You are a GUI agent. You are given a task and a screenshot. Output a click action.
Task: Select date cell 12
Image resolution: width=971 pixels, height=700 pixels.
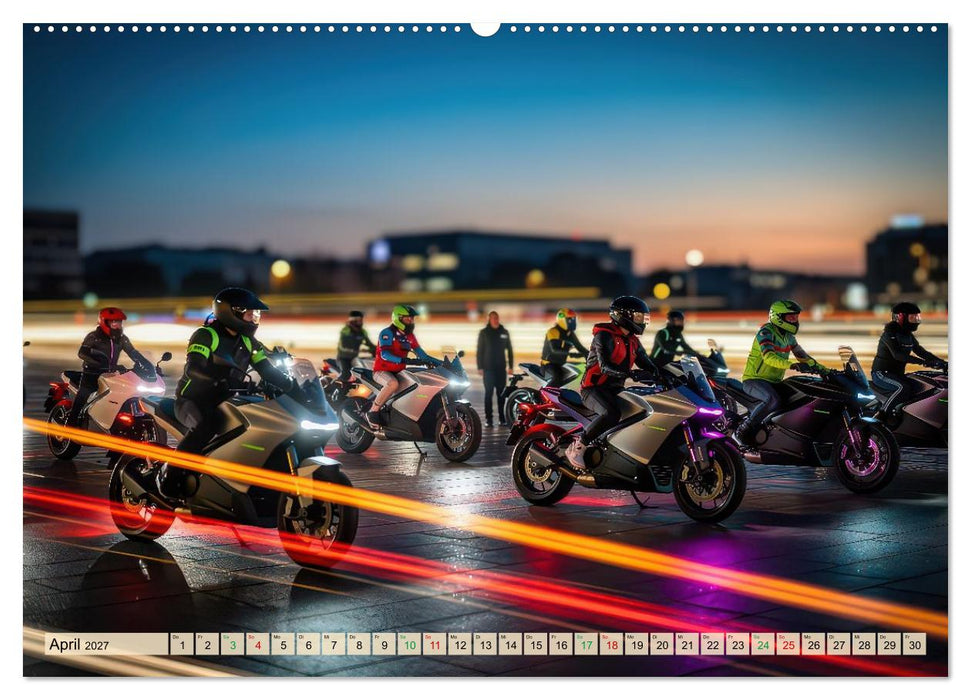(x=460, y=644)
